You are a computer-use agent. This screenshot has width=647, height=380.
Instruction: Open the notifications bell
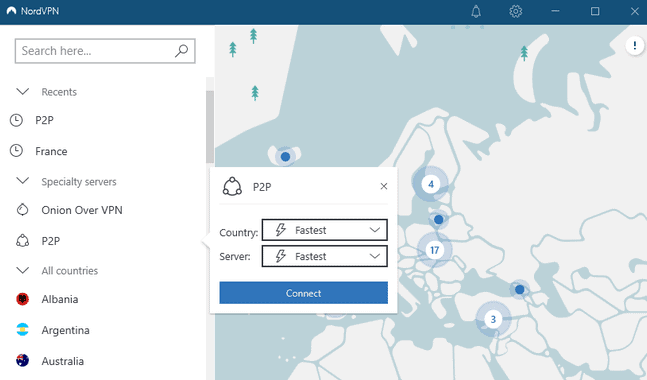(476, 11)
